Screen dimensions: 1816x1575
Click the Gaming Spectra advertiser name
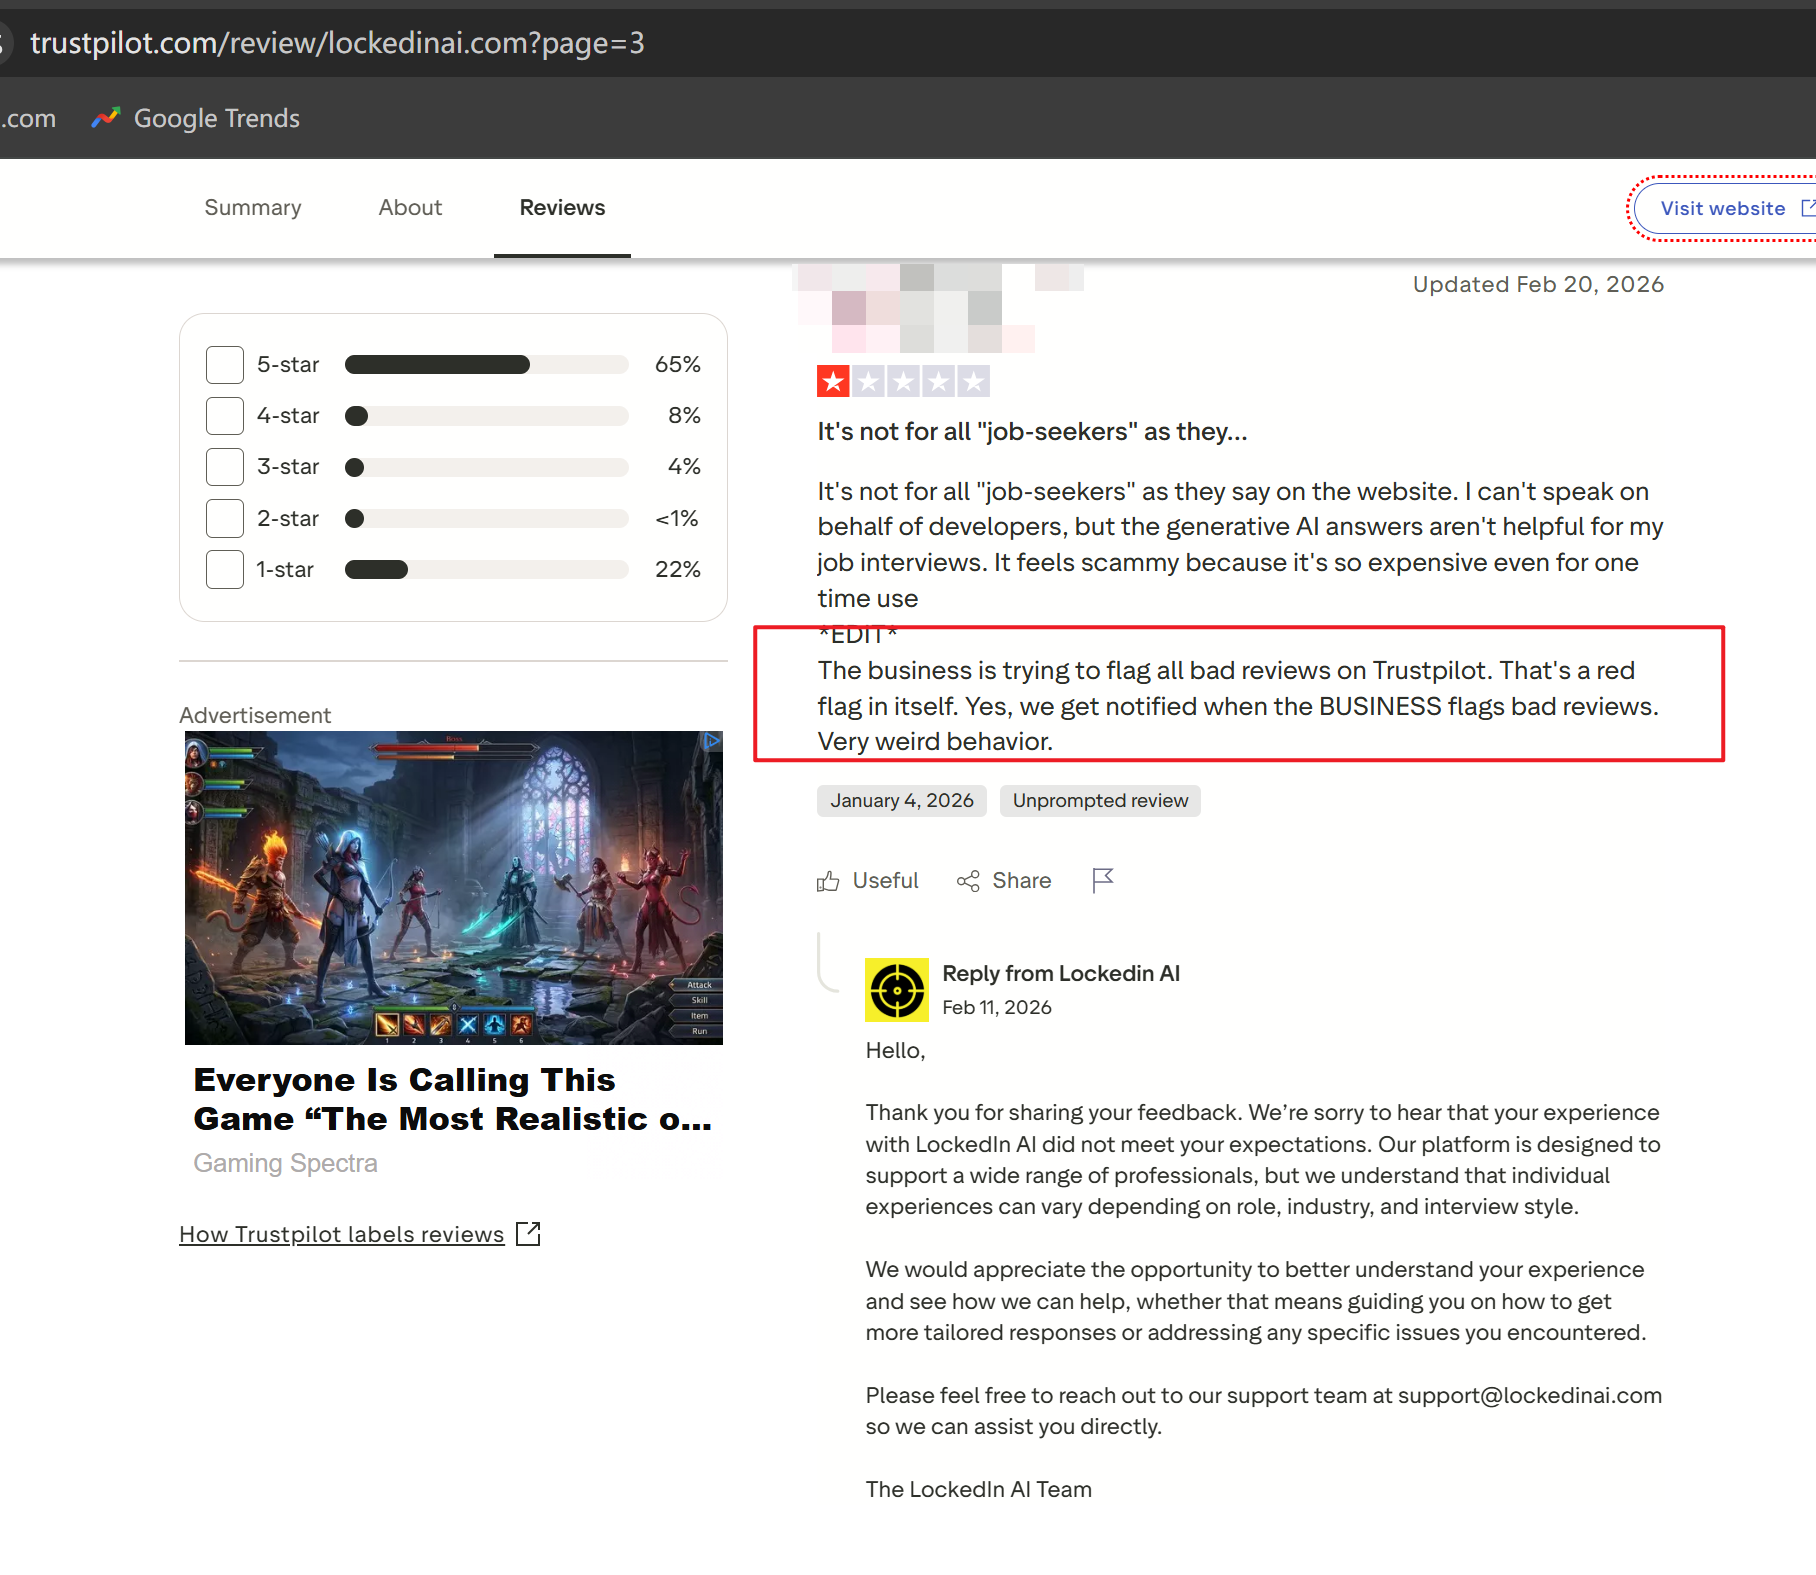click(x=285, y=1163)
